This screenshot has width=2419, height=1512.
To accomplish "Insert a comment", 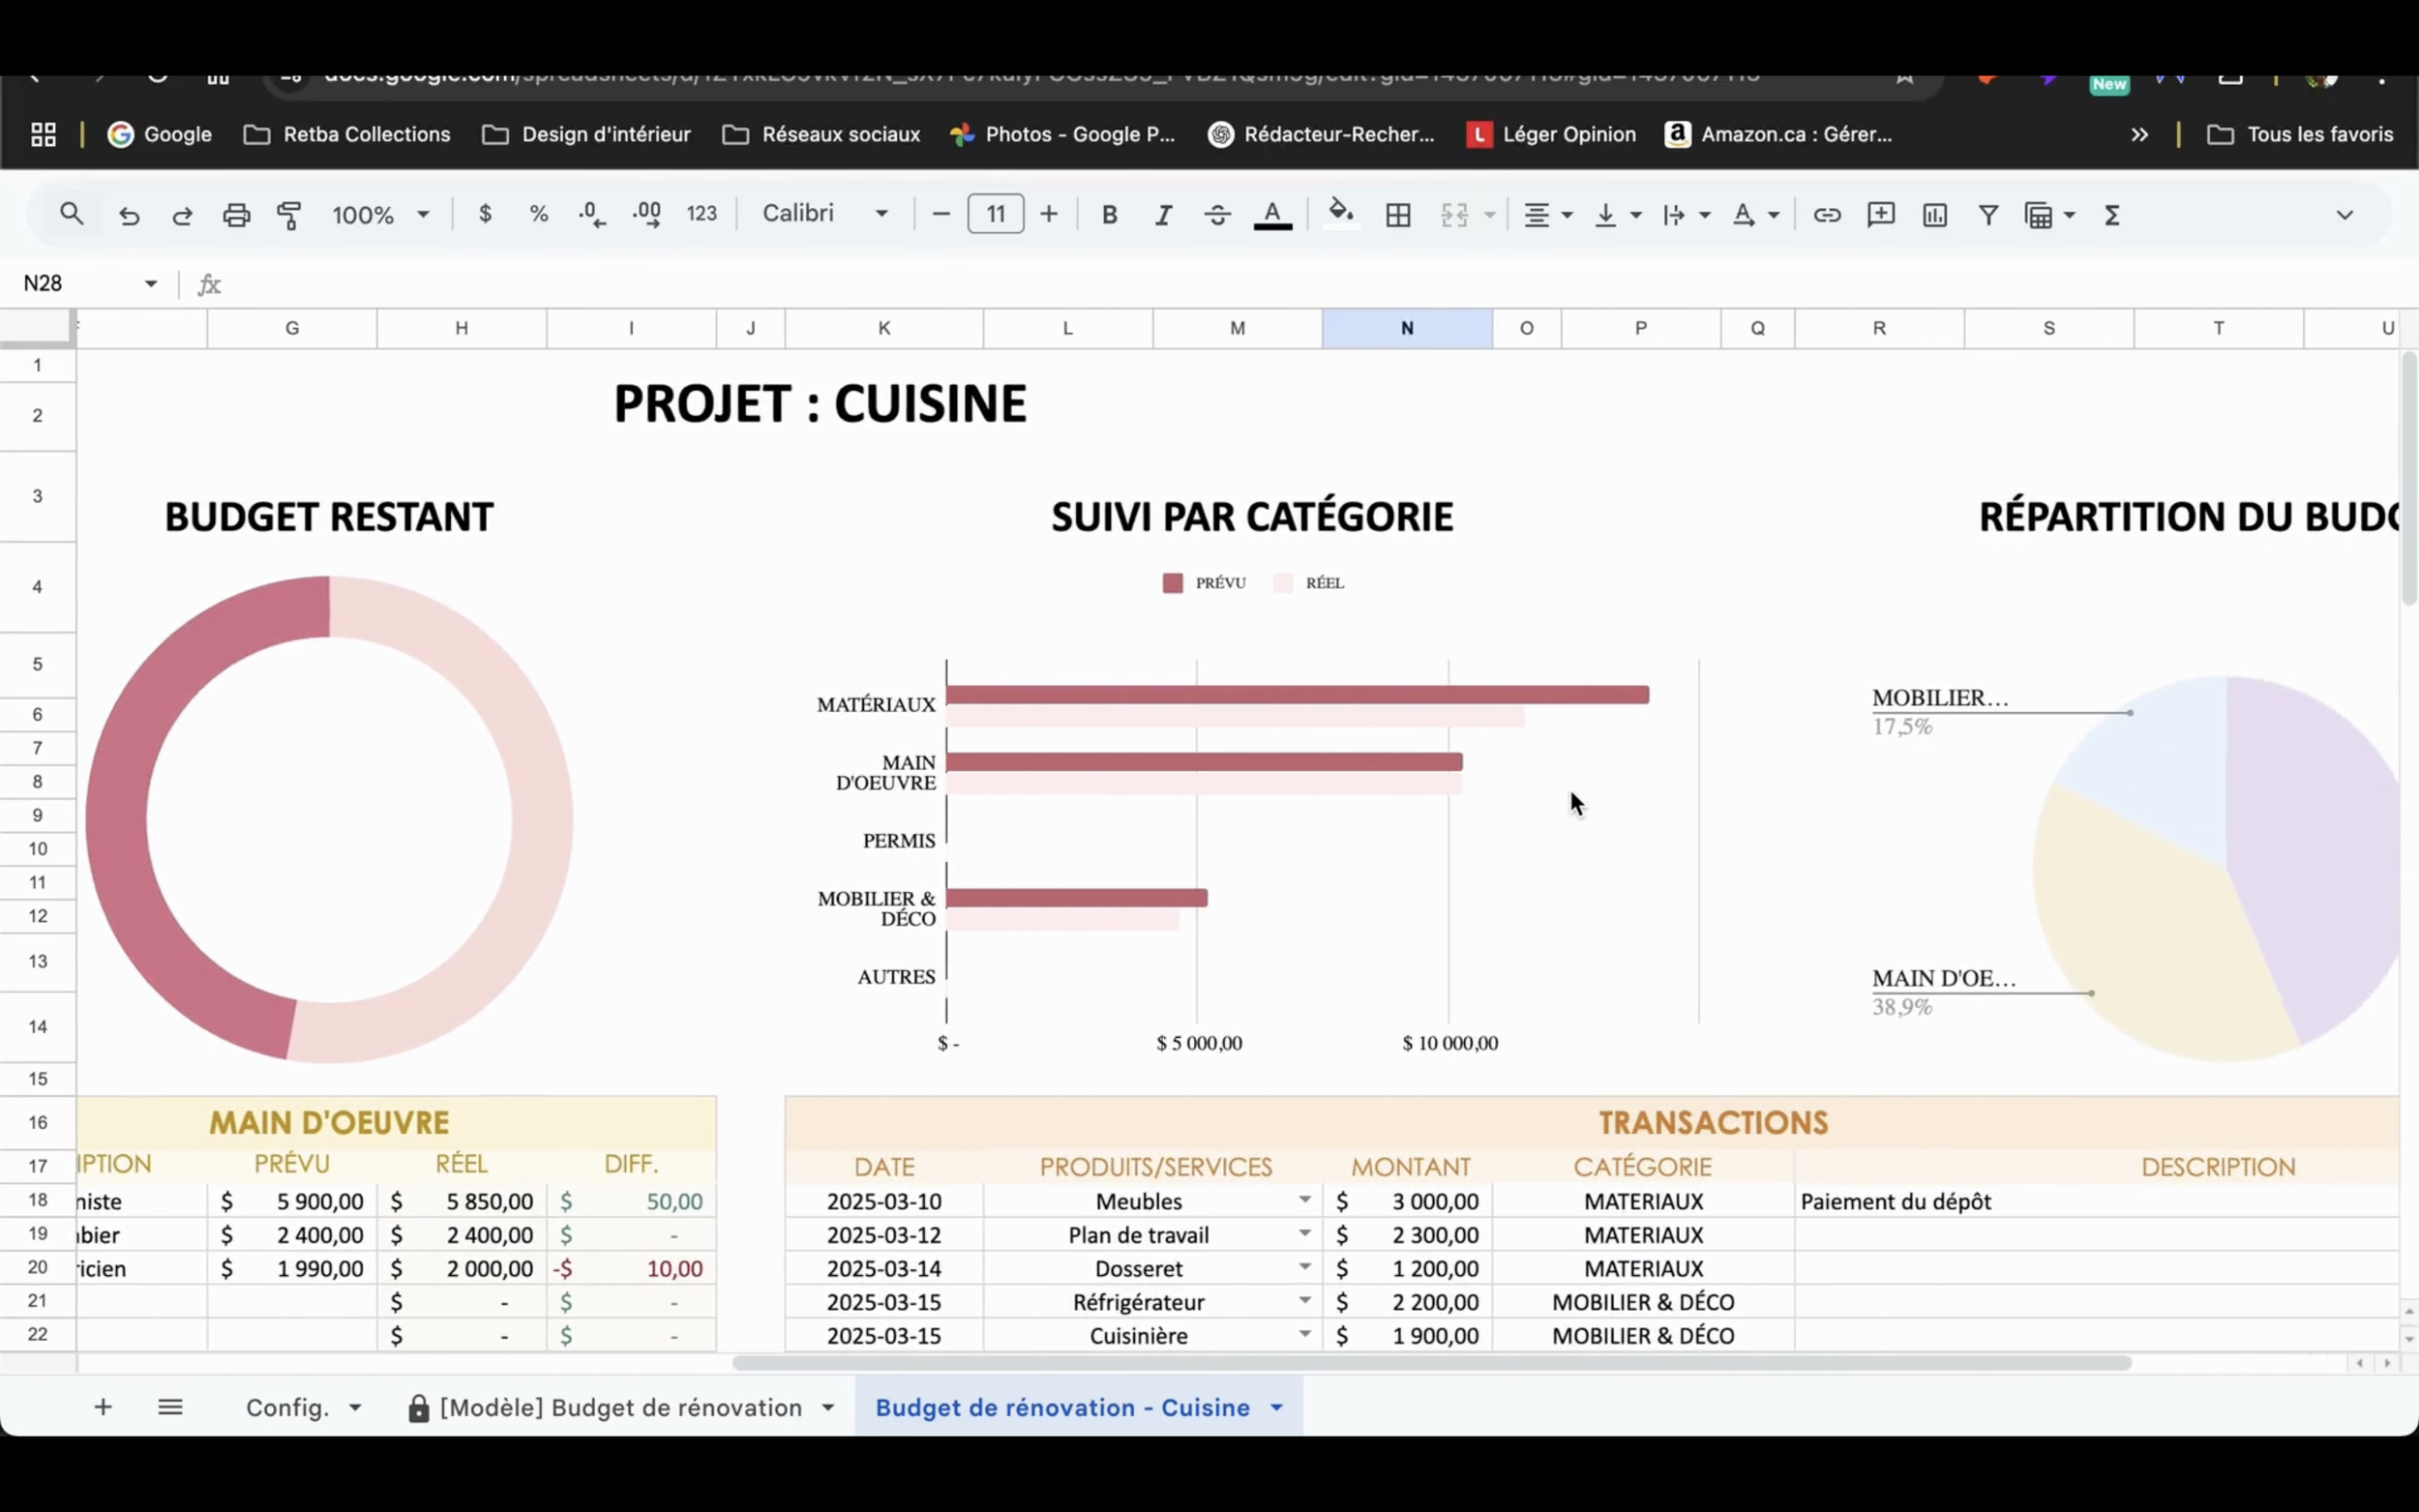I will click(1881, 215).
